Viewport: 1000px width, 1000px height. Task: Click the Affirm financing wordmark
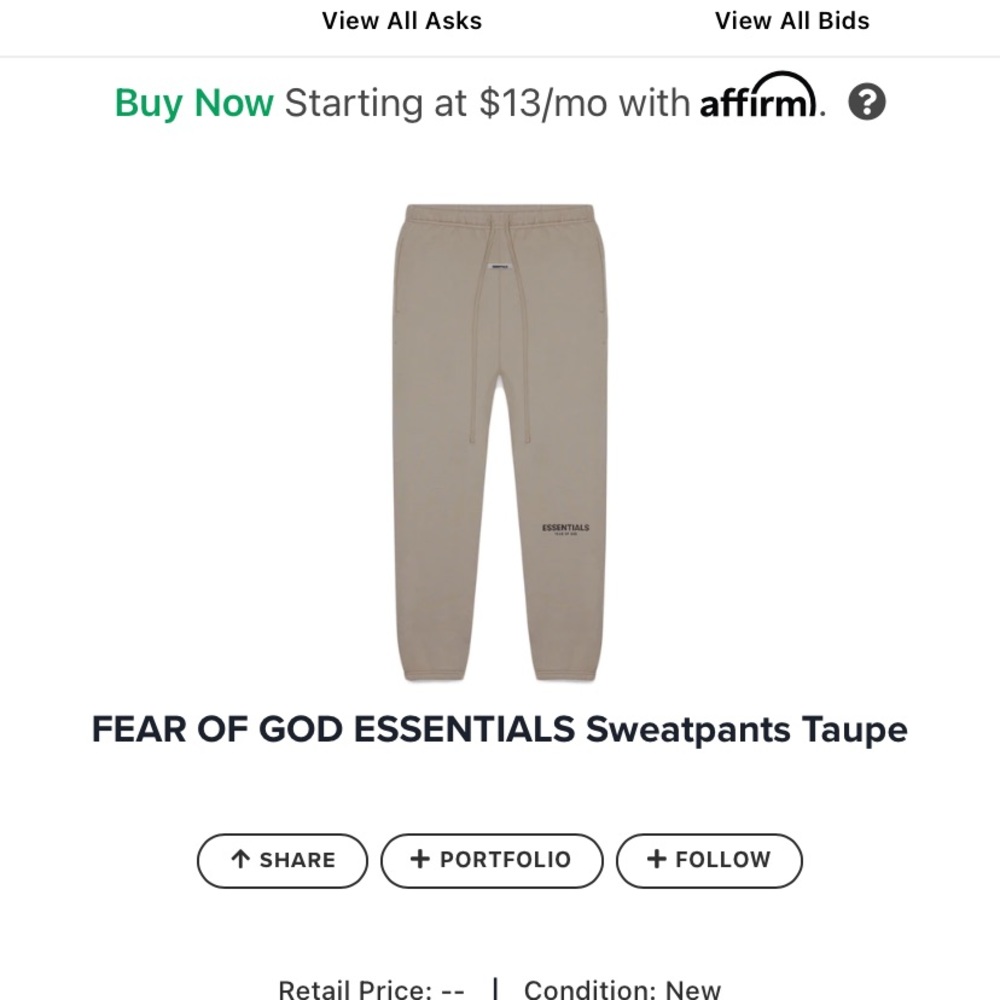pyautogui.click(x=758, y=102)
